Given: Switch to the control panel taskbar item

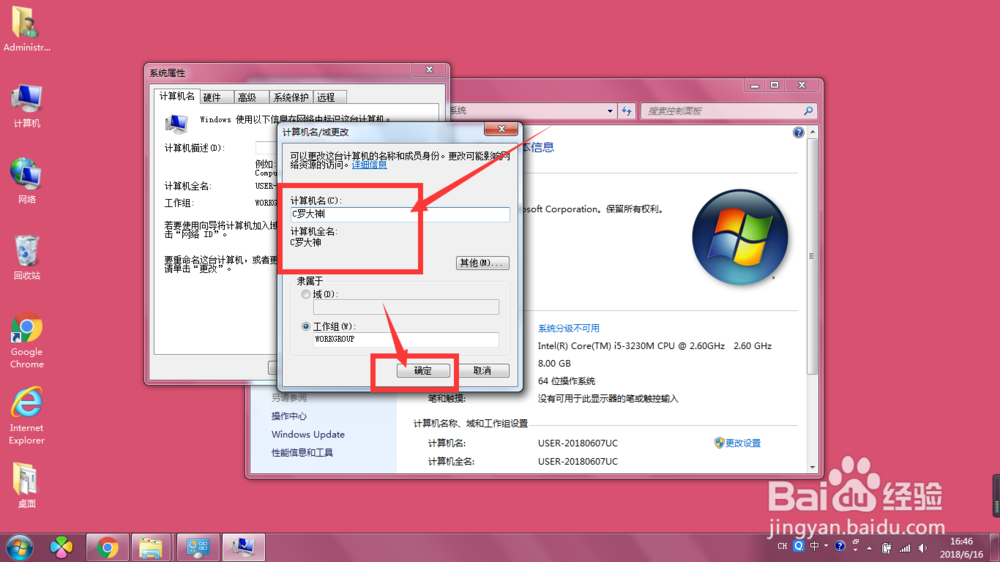Looking at the screenshot, I should tap(198, 548).
